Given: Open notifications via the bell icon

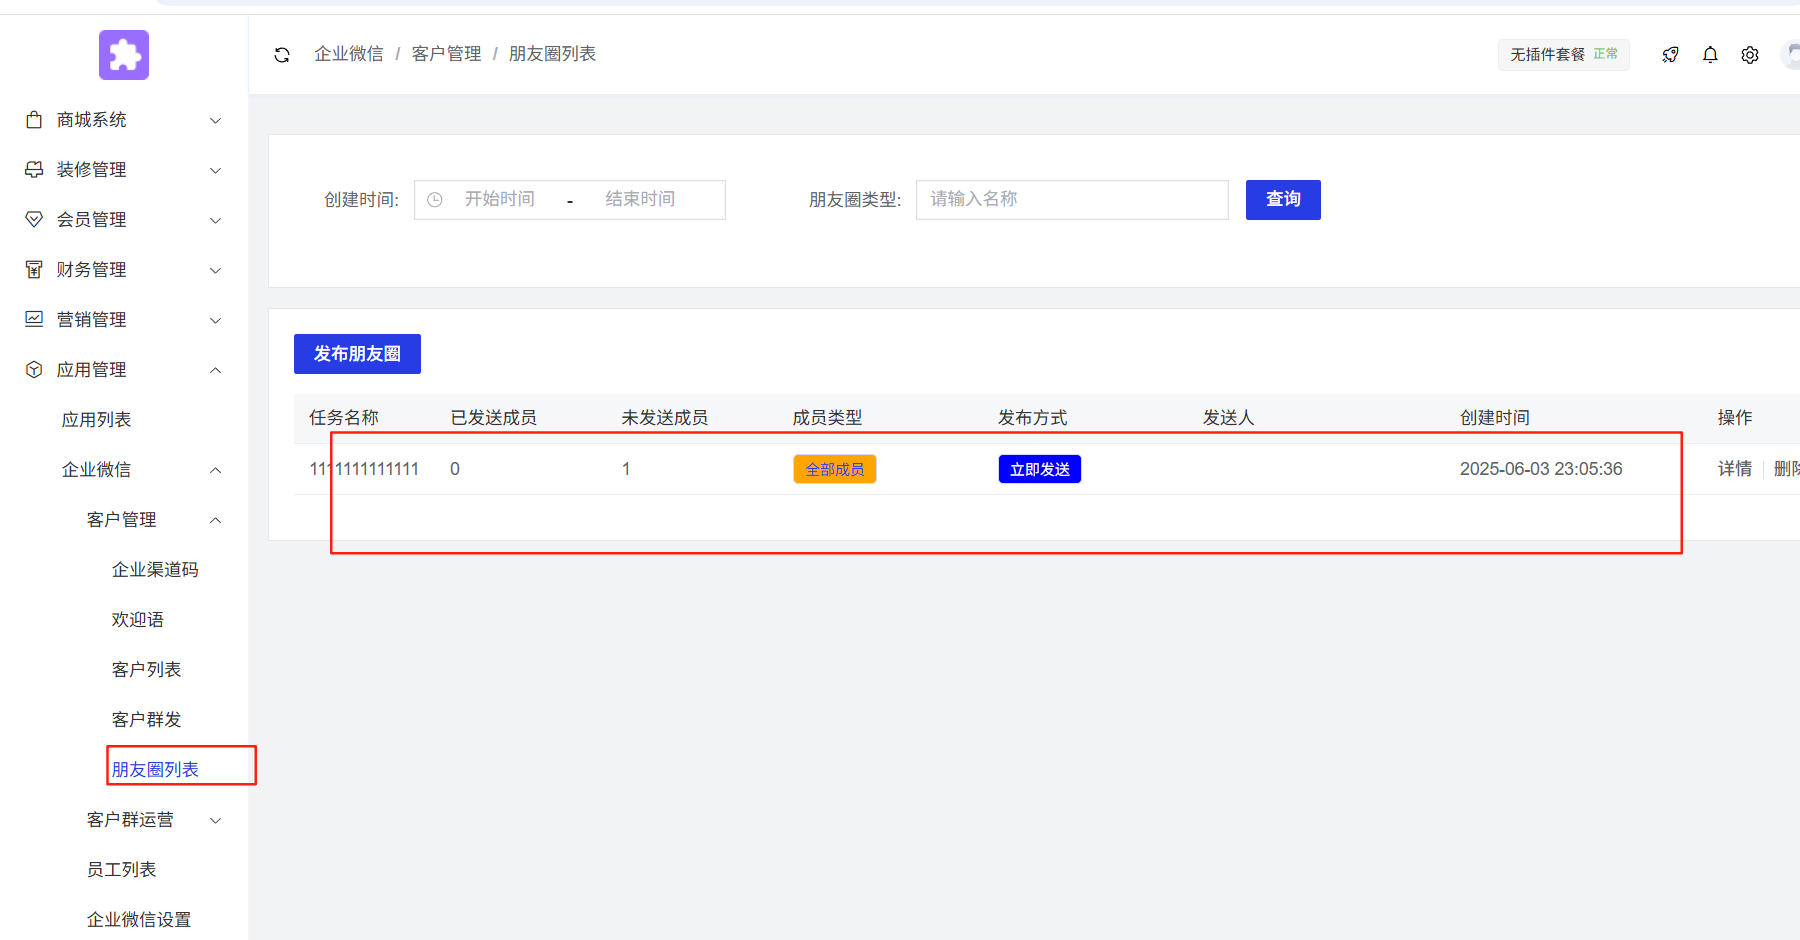Looking at the screenshot, I should [x=1710, y=55].
